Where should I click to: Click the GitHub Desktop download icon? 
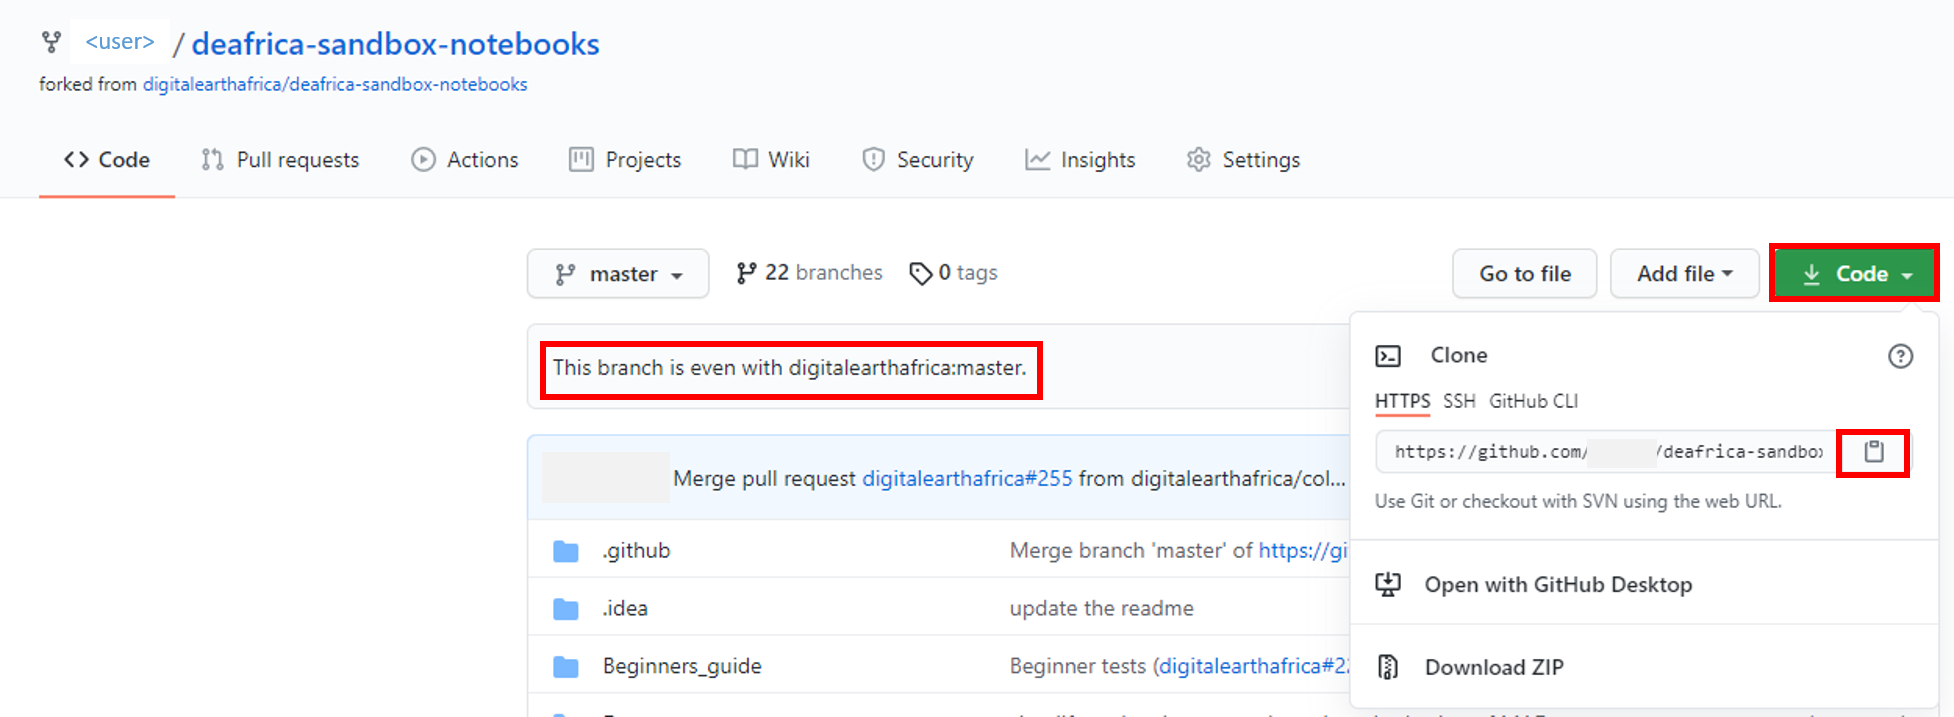pyautogui.click(x=1388, y=585)
